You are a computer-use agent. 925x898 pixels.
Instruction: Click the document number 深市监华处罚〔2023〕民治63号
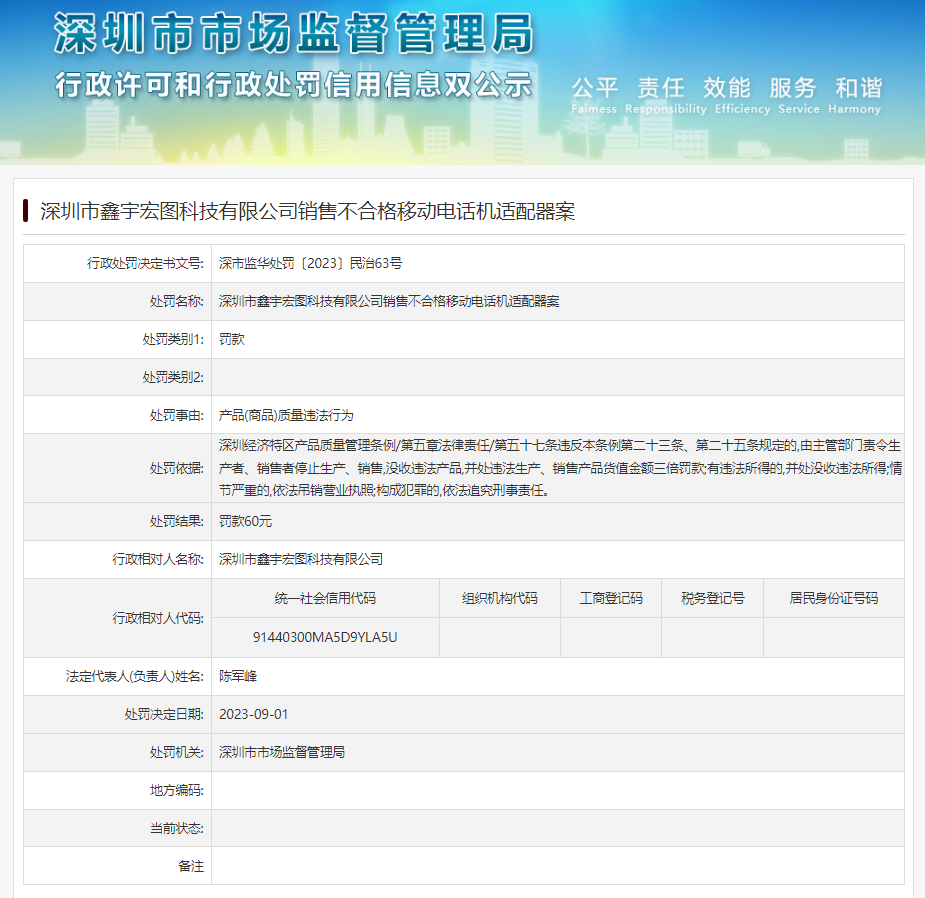(310, 263)
